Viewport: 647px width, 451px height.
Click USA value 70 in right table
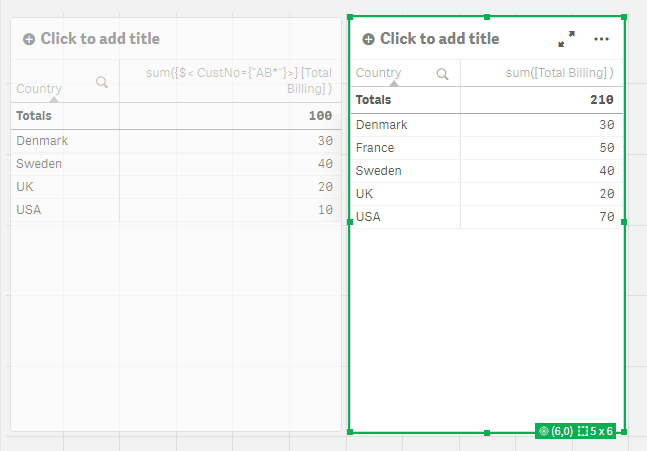click(607, 217)
